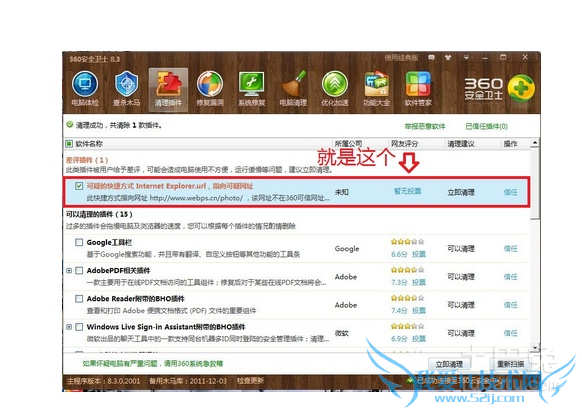Viewport: 582px width, 413px height.
Task: Click the message bubble icon in title bar
Action: 431,58
